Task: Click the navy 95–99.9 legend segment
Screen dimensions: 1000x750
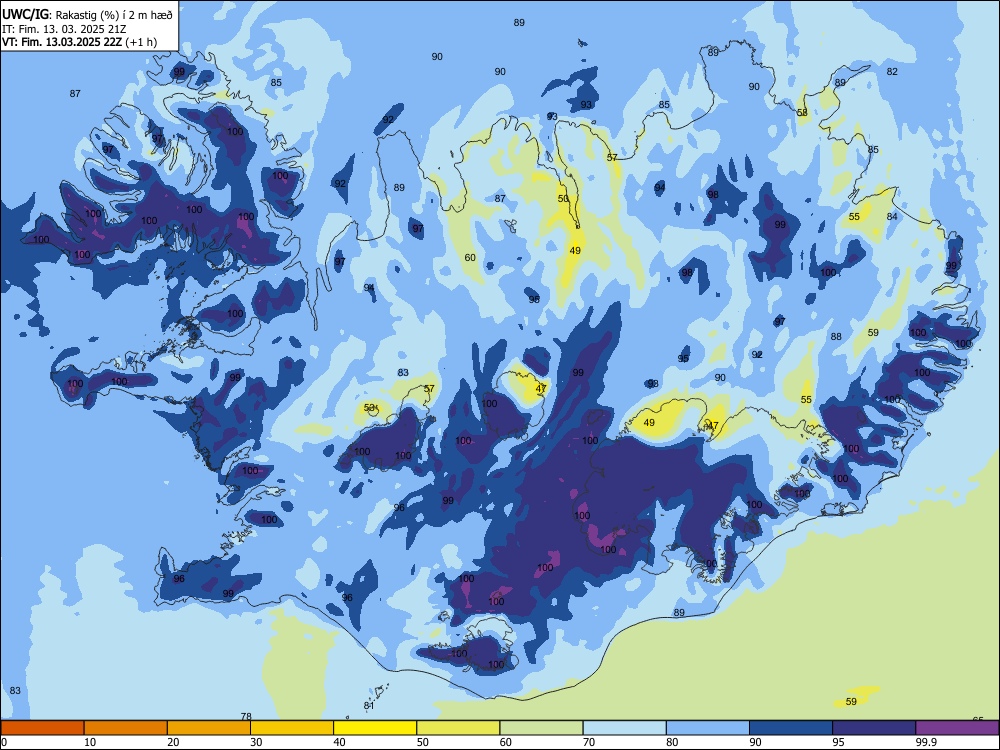Action: pos(874,728)
